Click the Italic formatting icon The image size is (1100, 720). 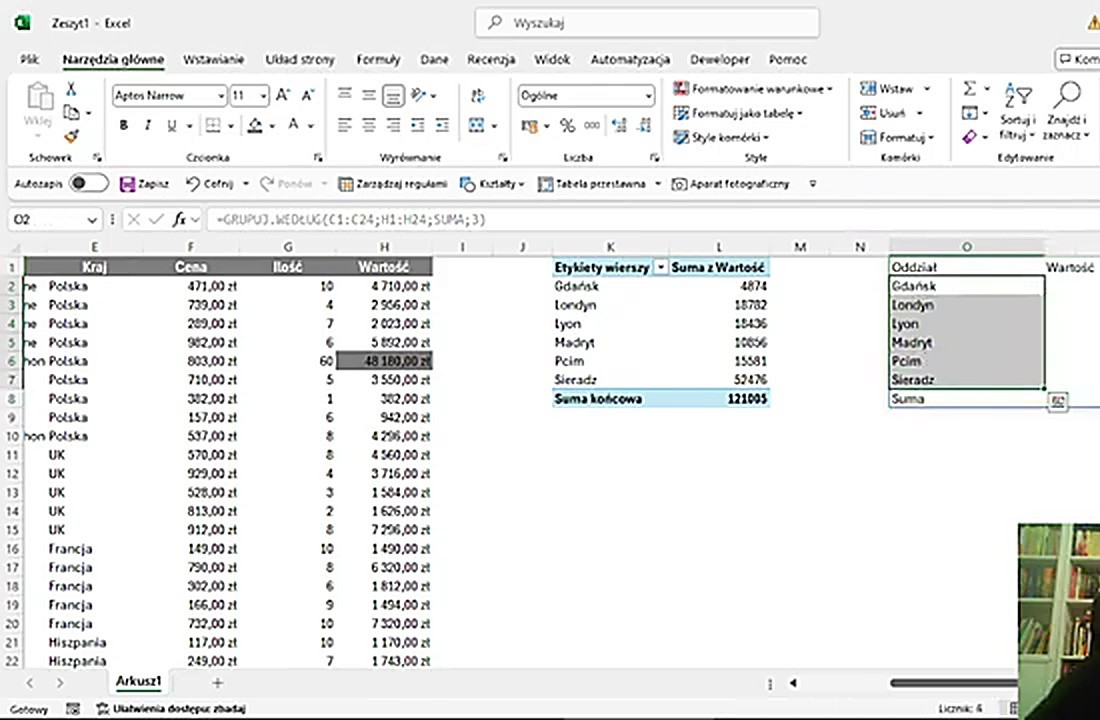tap(148, 126)
